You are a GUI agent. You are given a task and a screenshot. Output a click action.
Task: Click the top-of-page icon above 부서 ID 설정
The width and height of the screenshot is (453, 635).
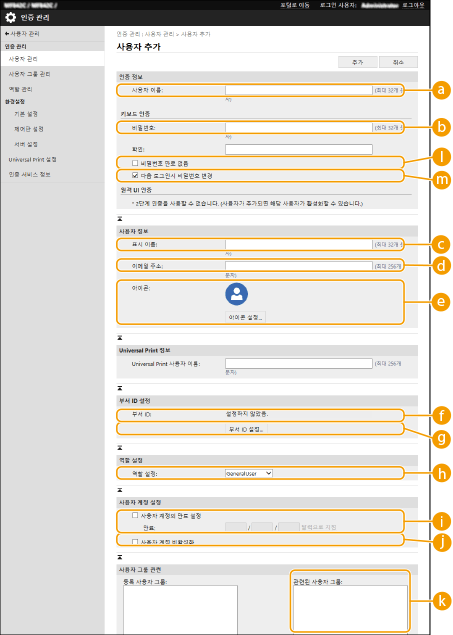point(120,388)
